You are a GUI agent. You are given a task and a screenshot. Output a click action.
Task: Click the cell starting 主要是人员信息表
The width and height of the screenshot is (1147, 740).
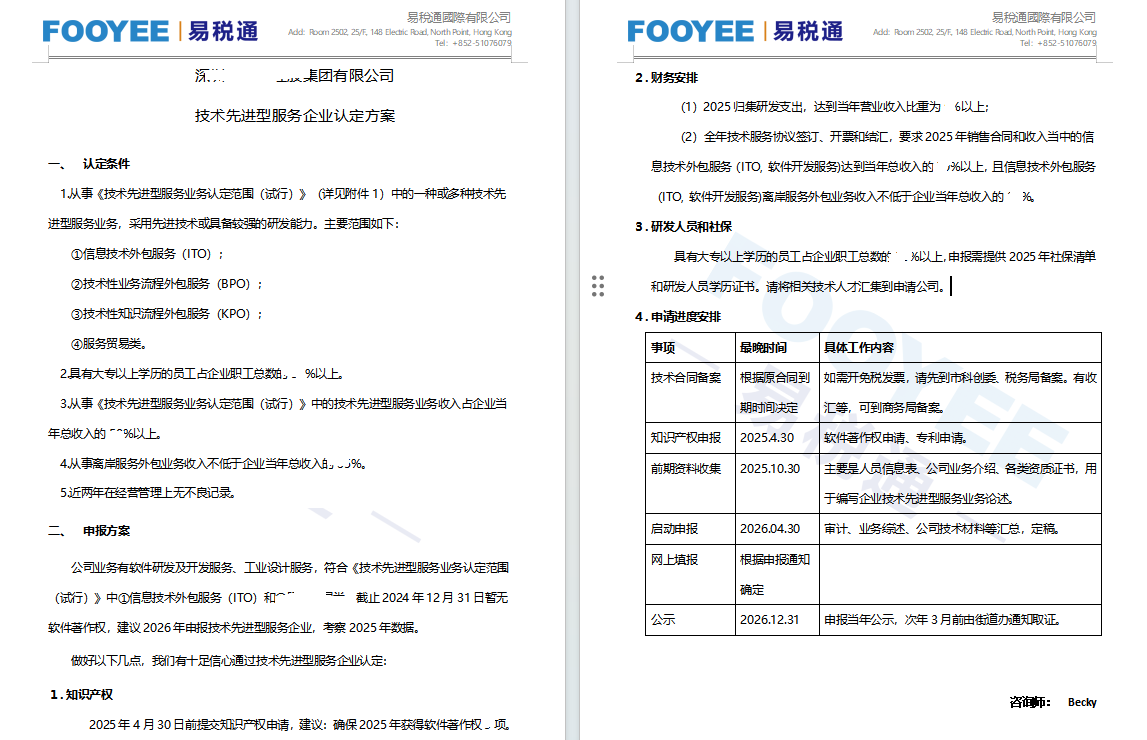960,483
